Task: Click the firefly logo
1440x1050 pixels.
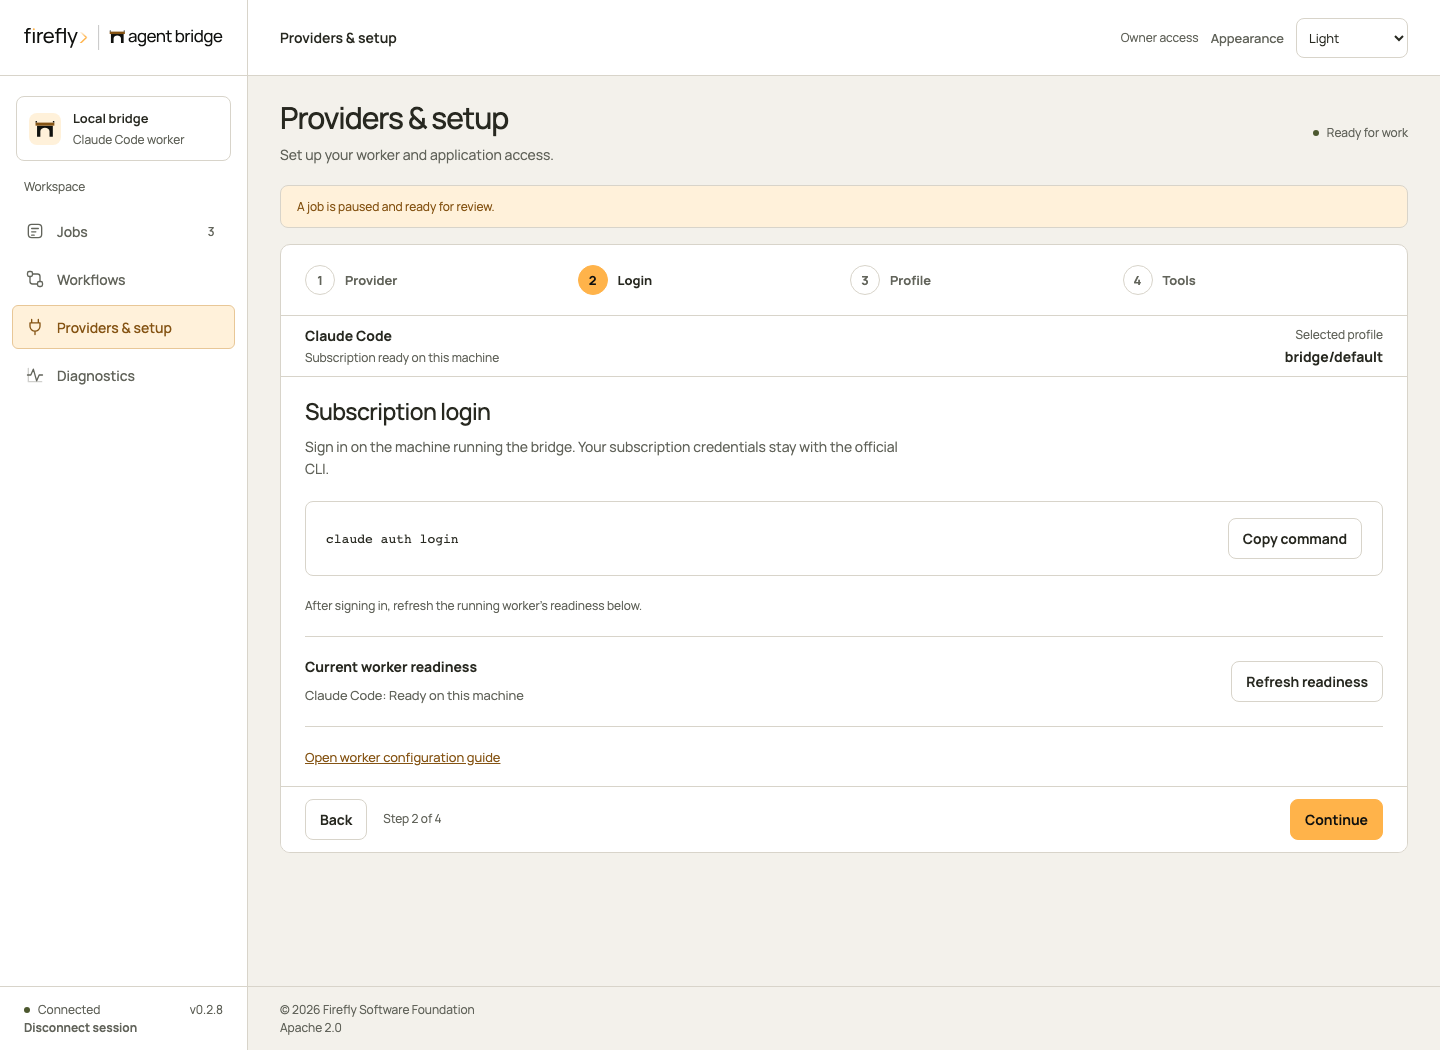Action: [55, 37]
